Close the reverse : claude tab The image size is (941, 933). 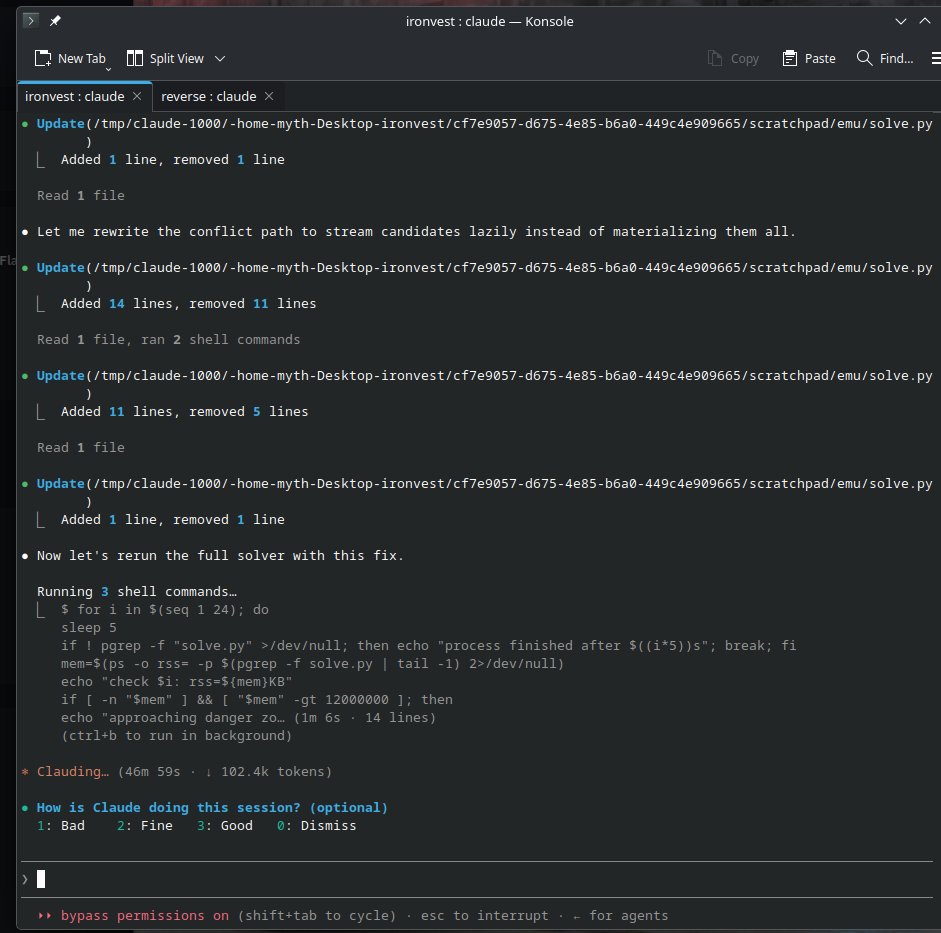tap(269, 96)
